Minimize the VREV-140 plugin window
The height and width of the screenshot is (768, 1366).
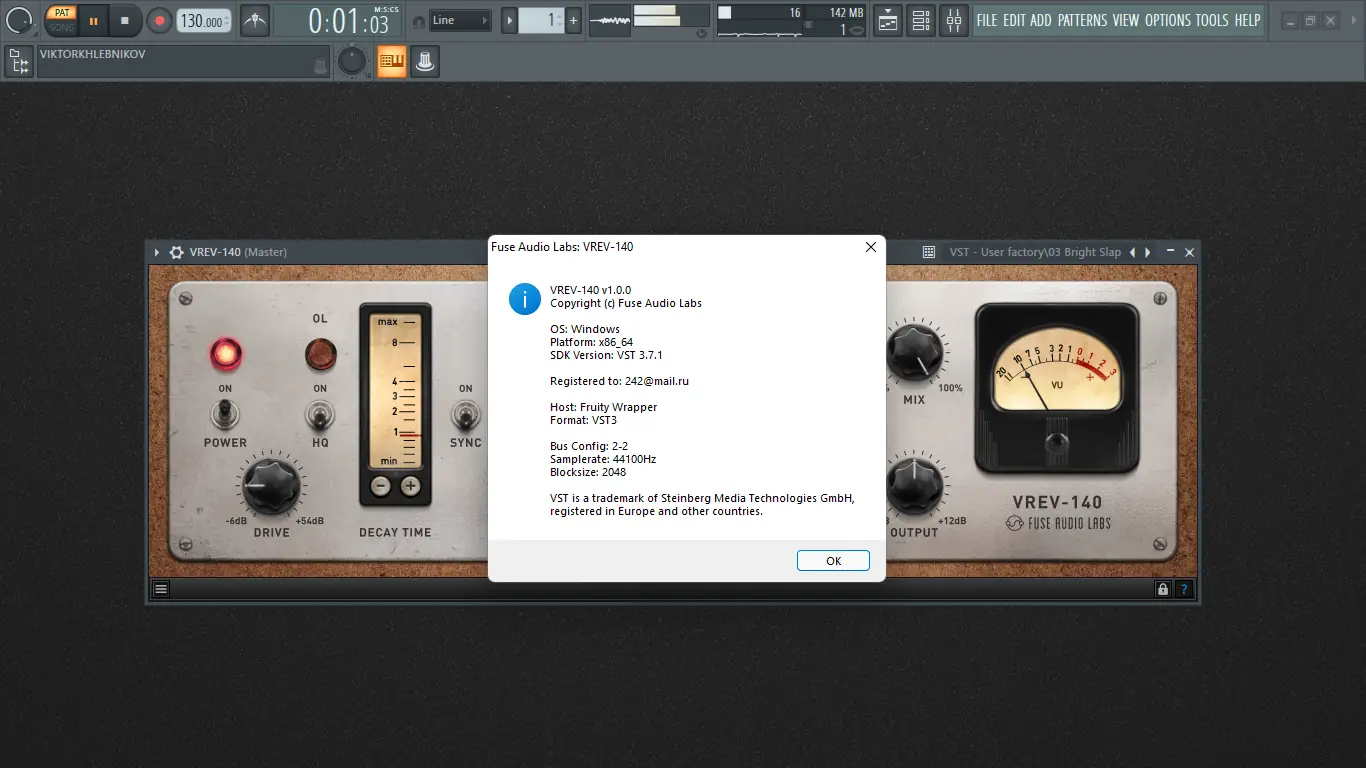click(x=1172, y=252)
